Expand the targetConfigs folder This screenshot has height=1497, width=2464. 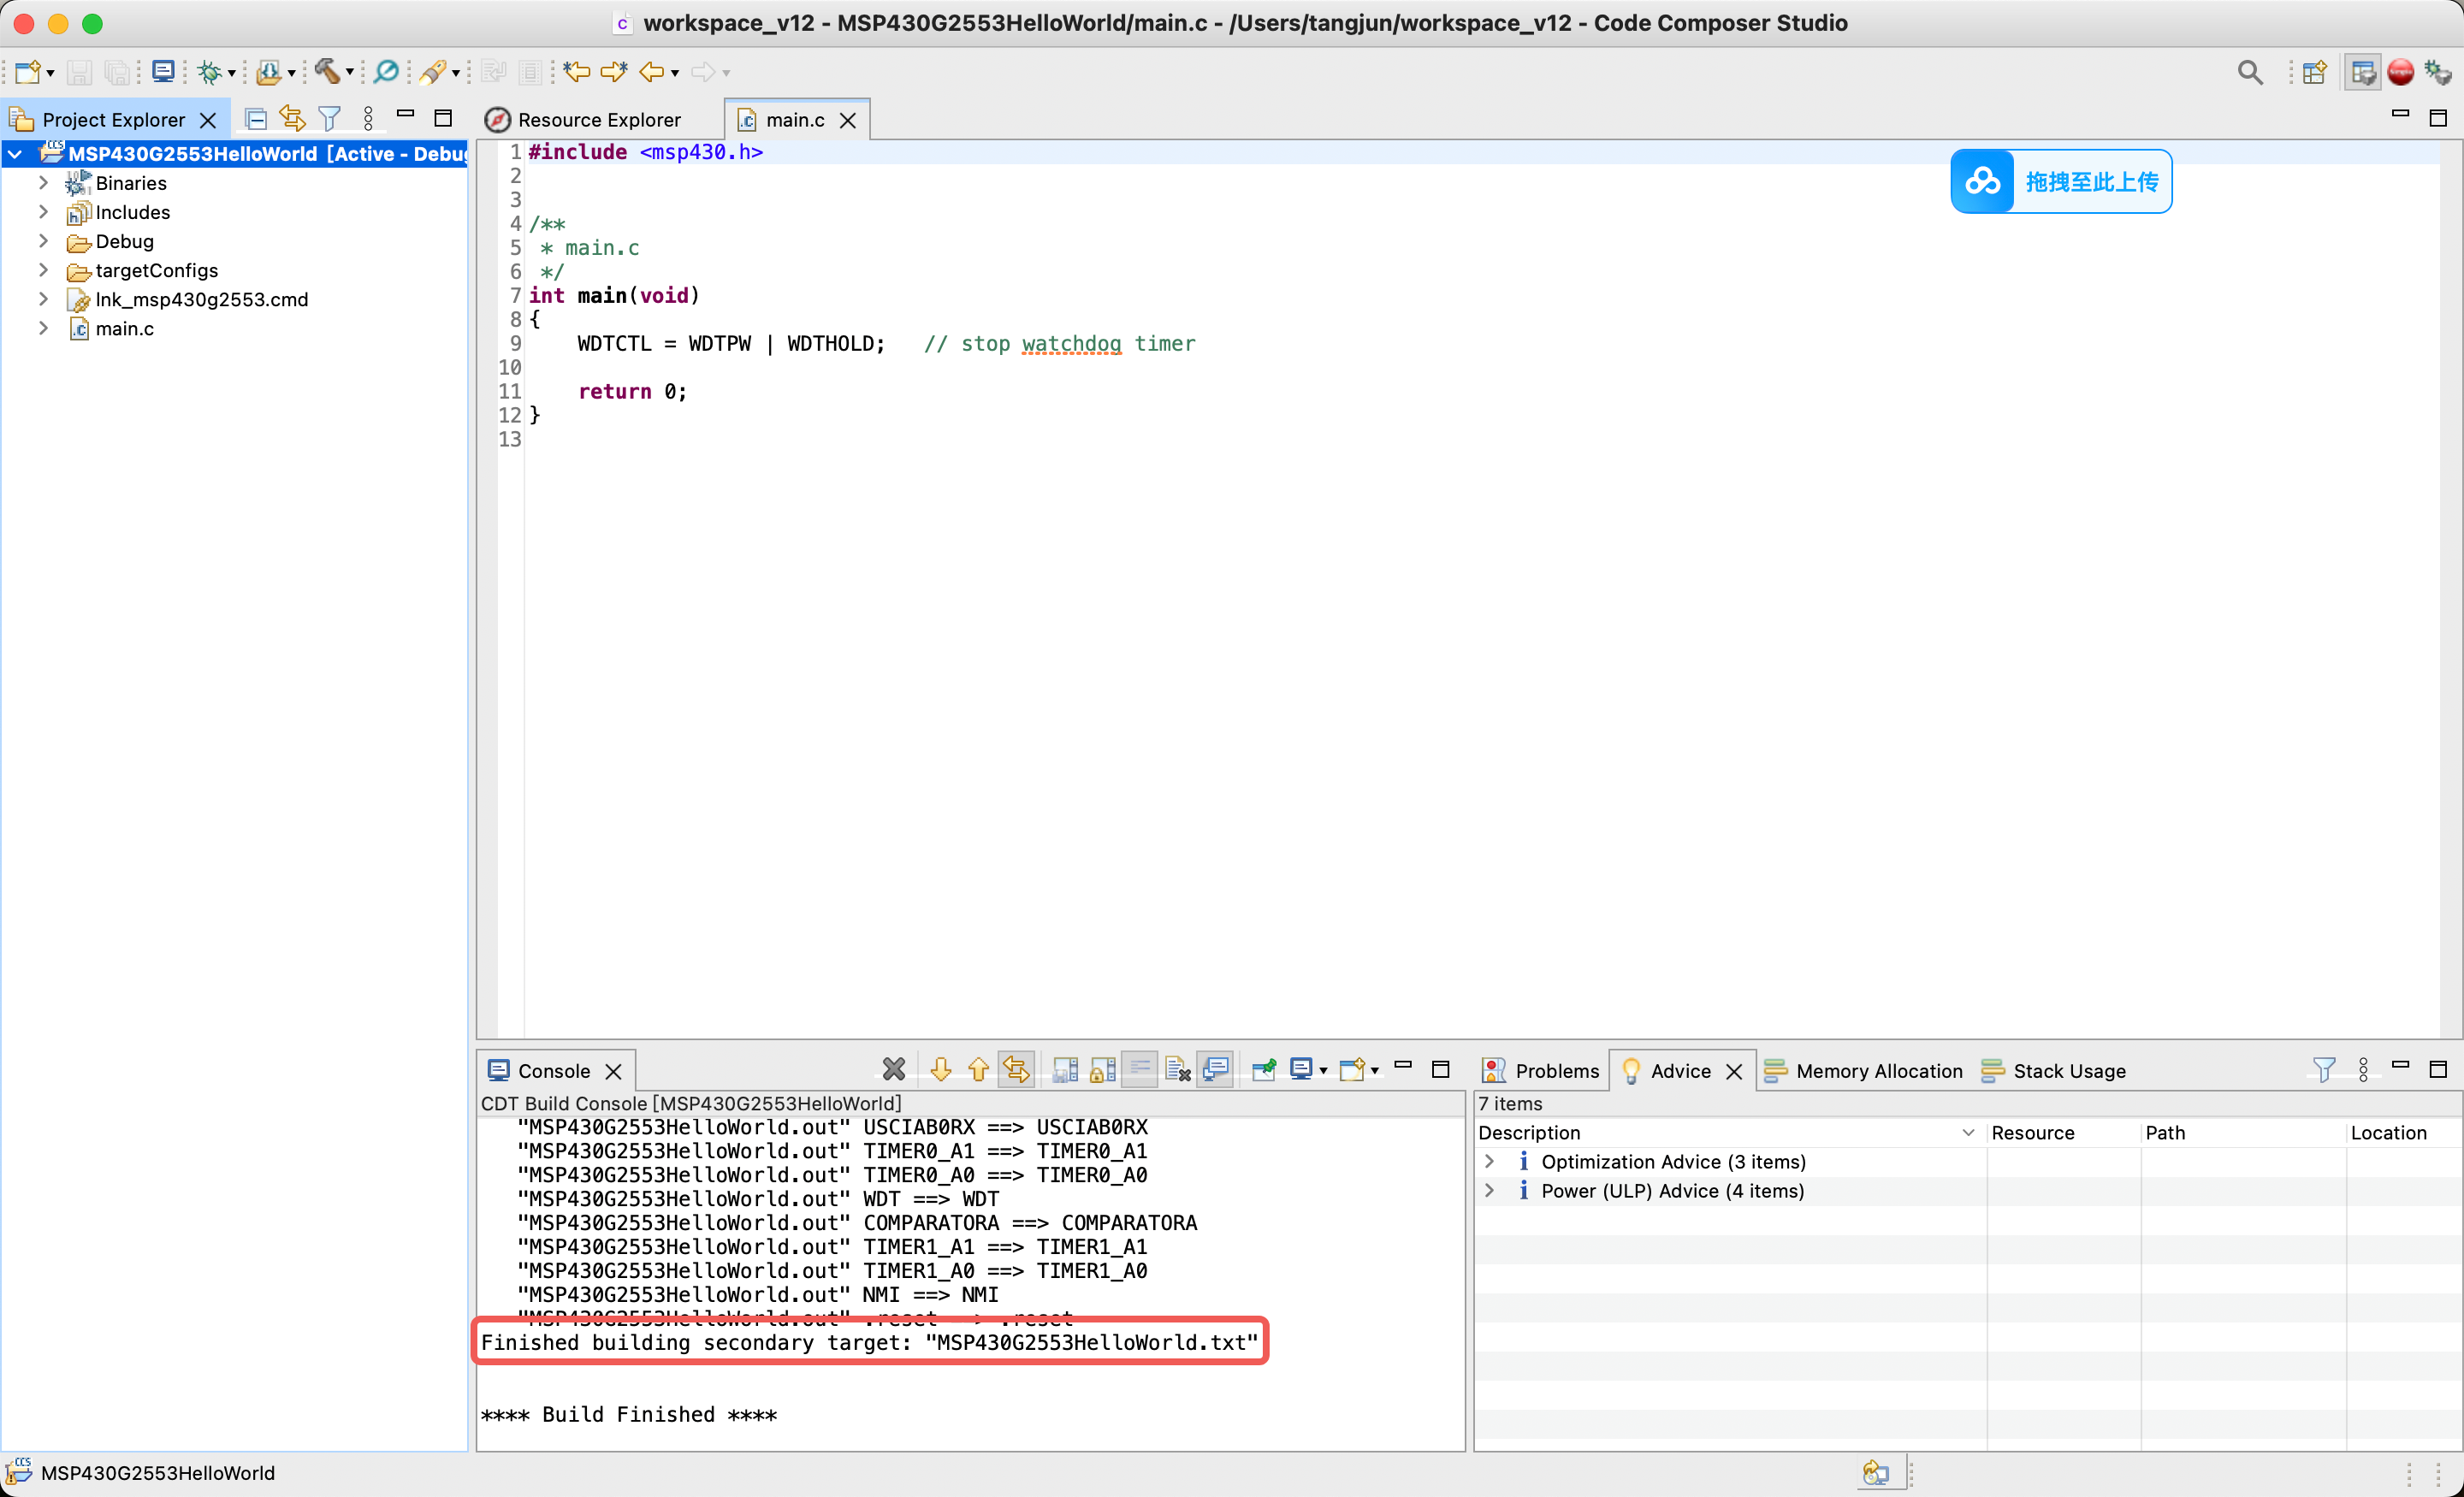tap(43, 270)
